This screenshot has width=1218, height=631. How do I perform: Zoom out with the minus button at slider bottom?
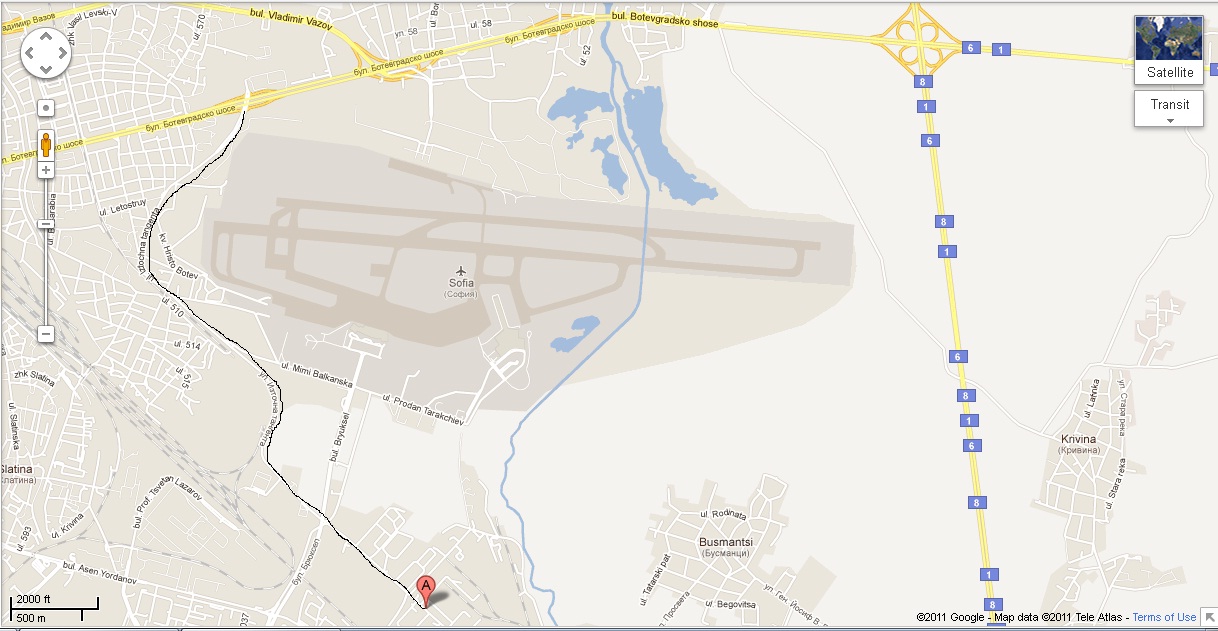point(46,334)
